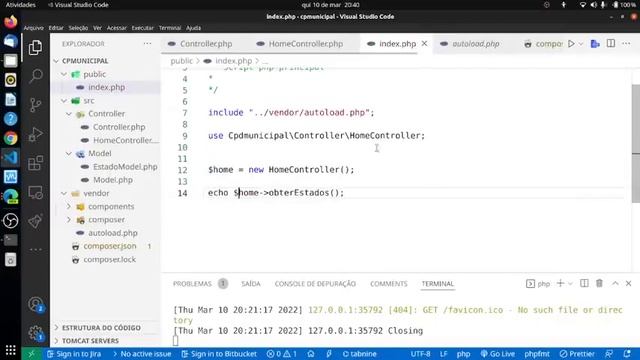Close the terminal panel
Image resolution: width=640 pixels, height=360 pixels.
click(x=629, y=283)
